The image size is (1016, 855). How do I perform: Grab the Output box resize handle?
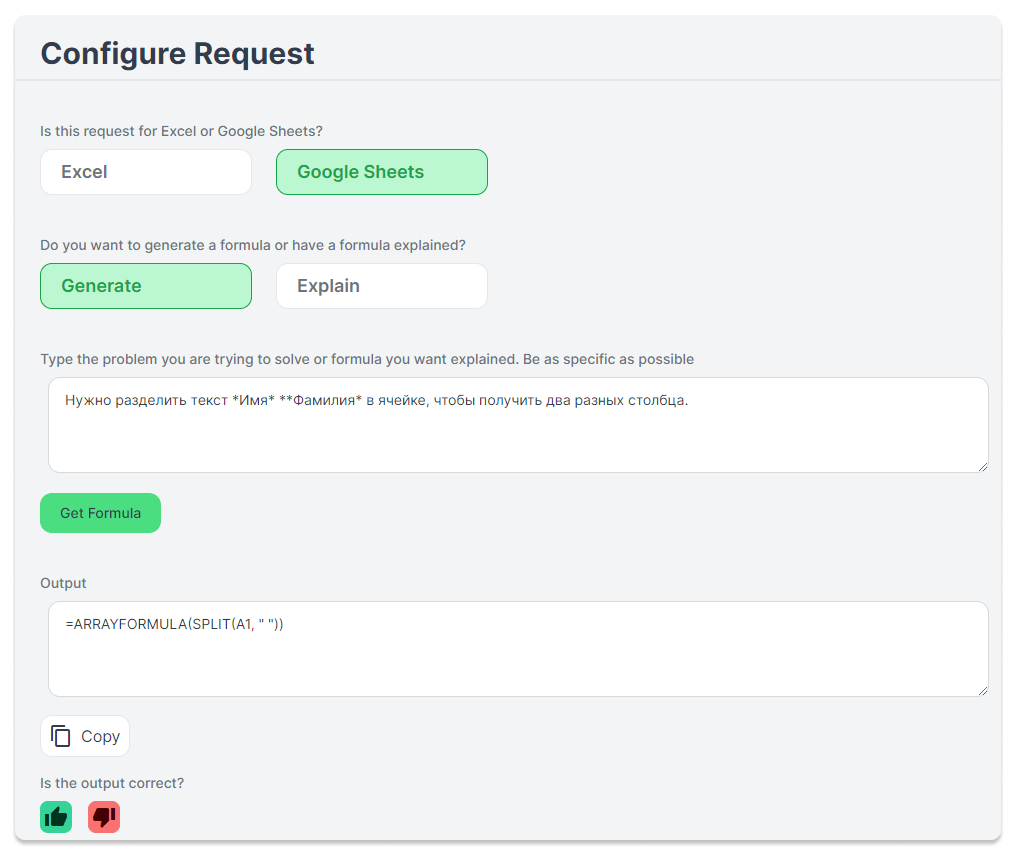[x=983, y=691]
